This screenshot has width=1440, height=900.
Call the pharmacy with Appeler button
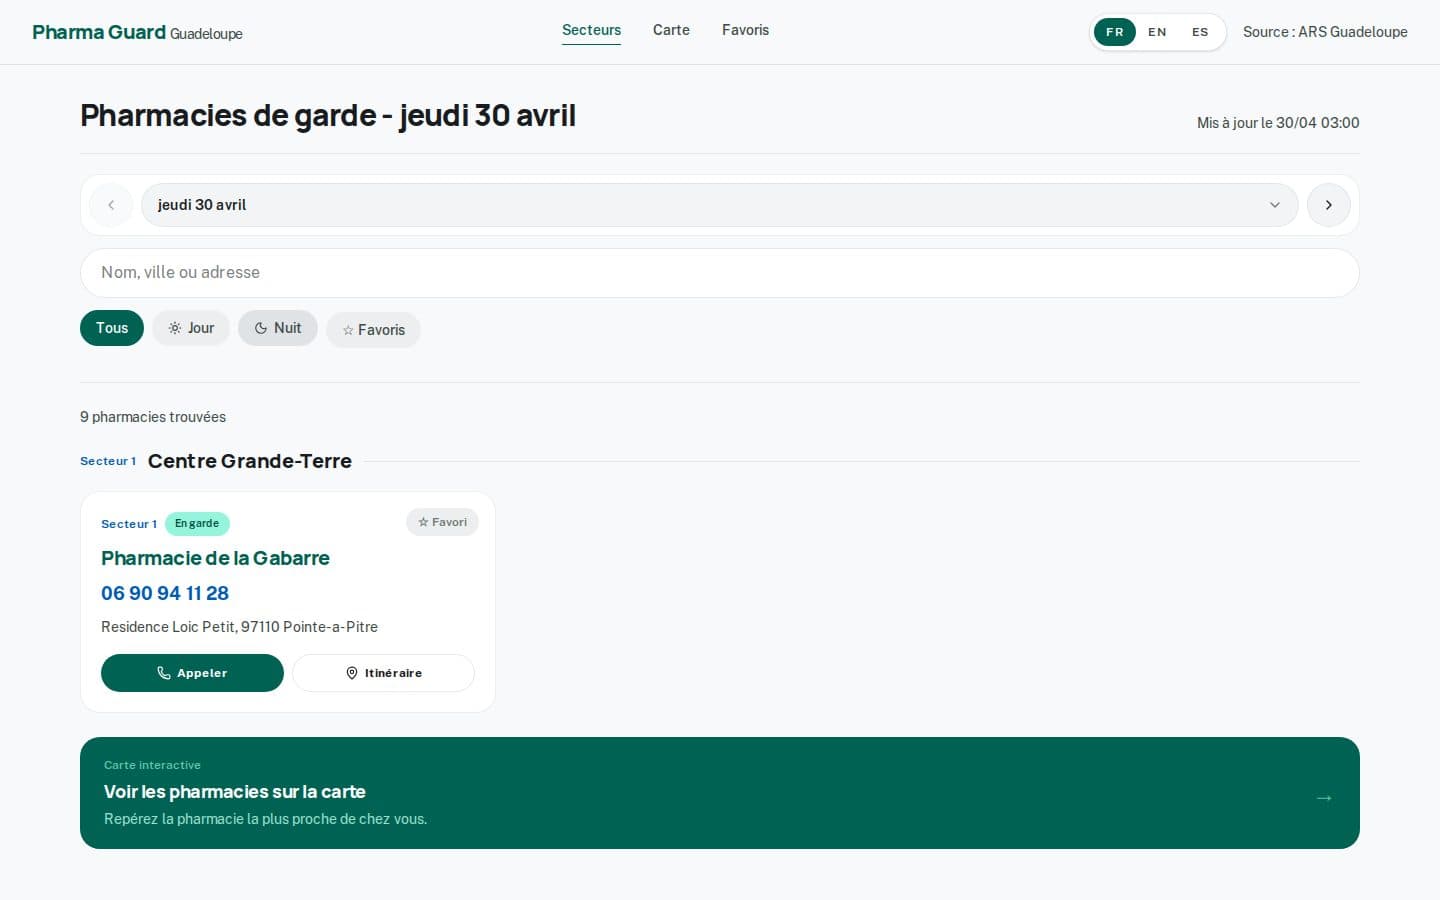click(x=192, y=673)
